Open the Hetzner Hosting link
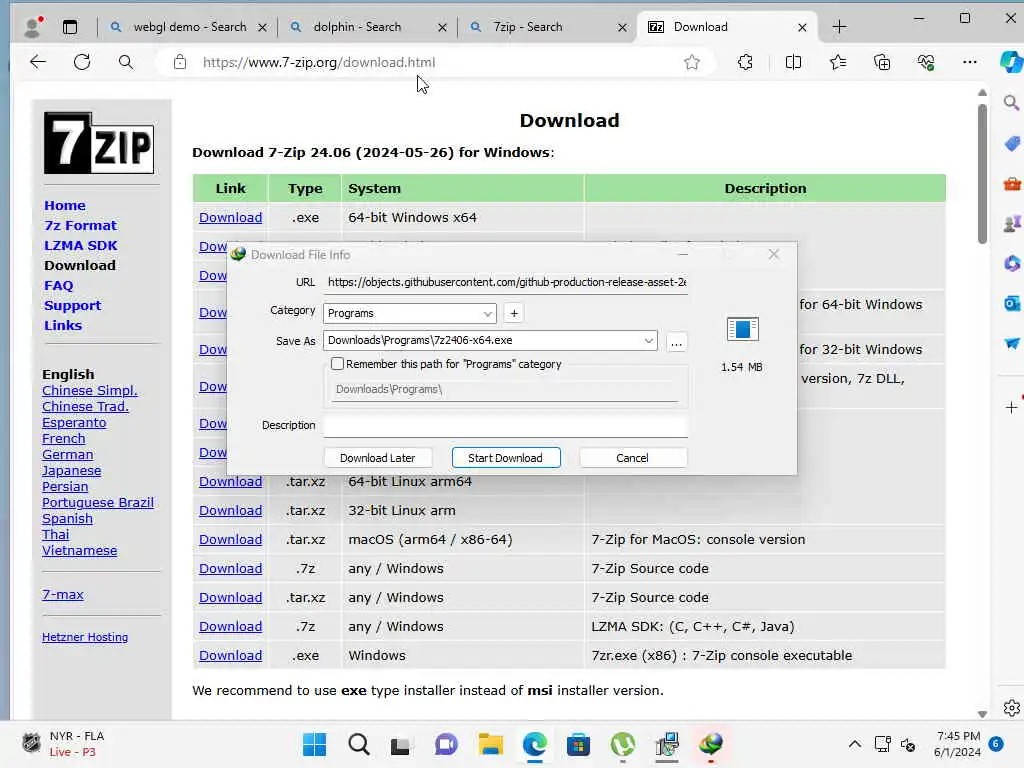Viewport: 1024px width, 768px height. click(85, 637)
